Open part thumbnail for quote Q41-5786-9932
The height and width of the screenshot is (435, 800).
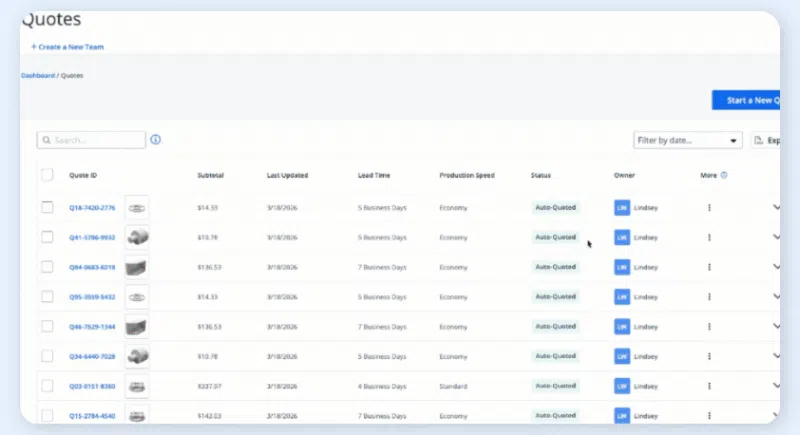coord(137,237)
